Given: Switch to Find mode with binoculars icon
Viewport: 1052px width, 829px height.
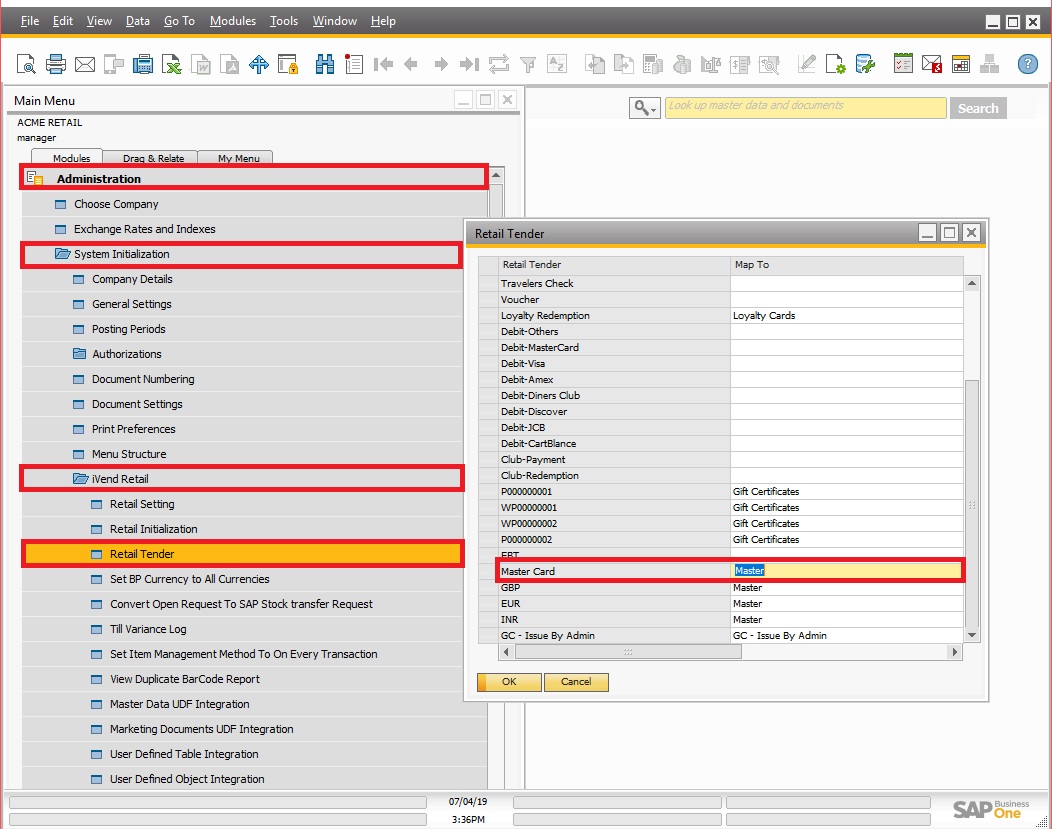Looking at the screenshot, I should click(x=325, y=64).
